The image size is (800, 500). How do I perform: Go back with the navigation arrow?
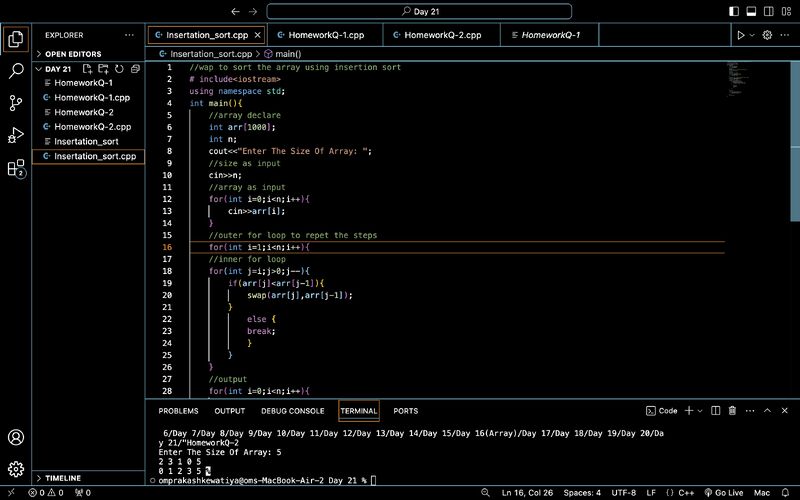point(235,11)
